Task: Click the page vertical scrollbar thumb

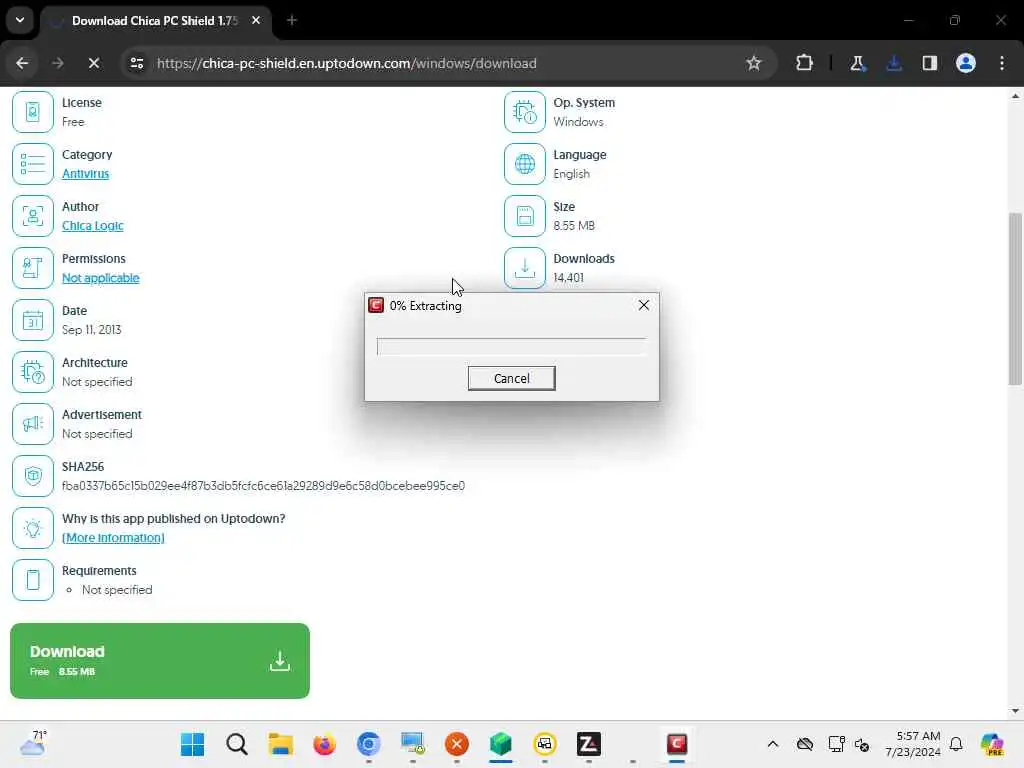Action: pos(1015,298)
